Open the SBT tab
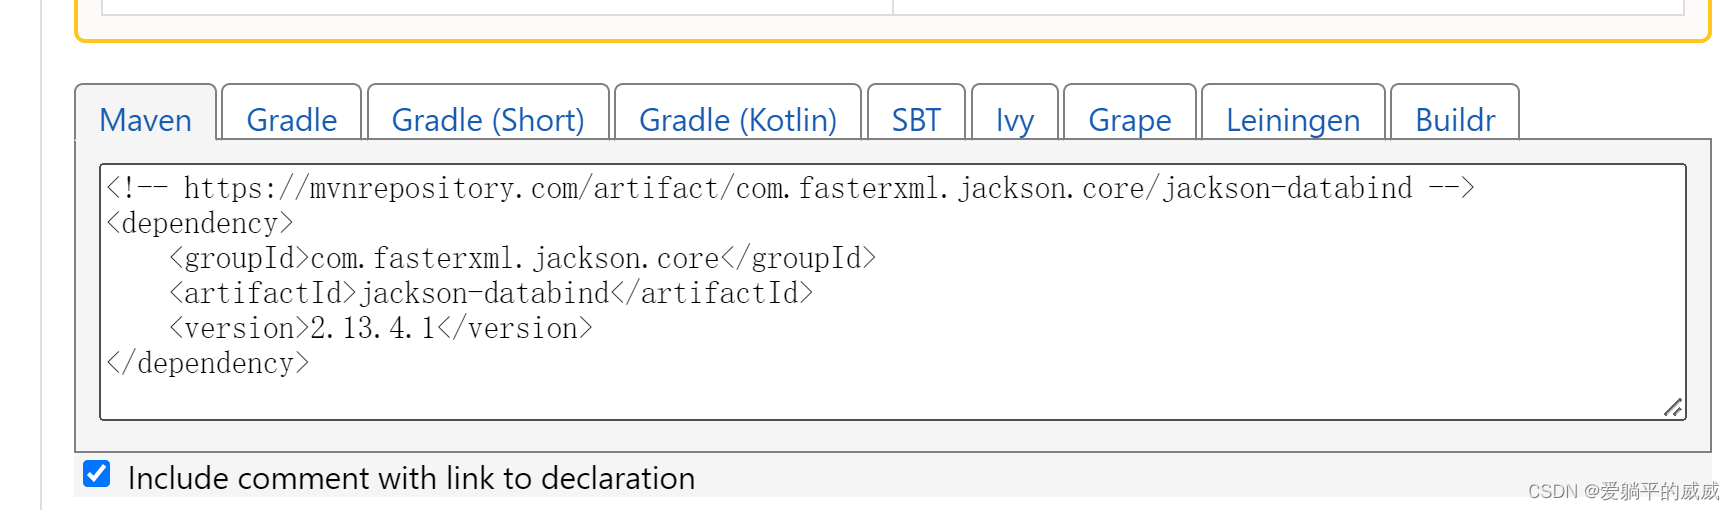This screenshot has width=1735, height=510. point(916,113)
